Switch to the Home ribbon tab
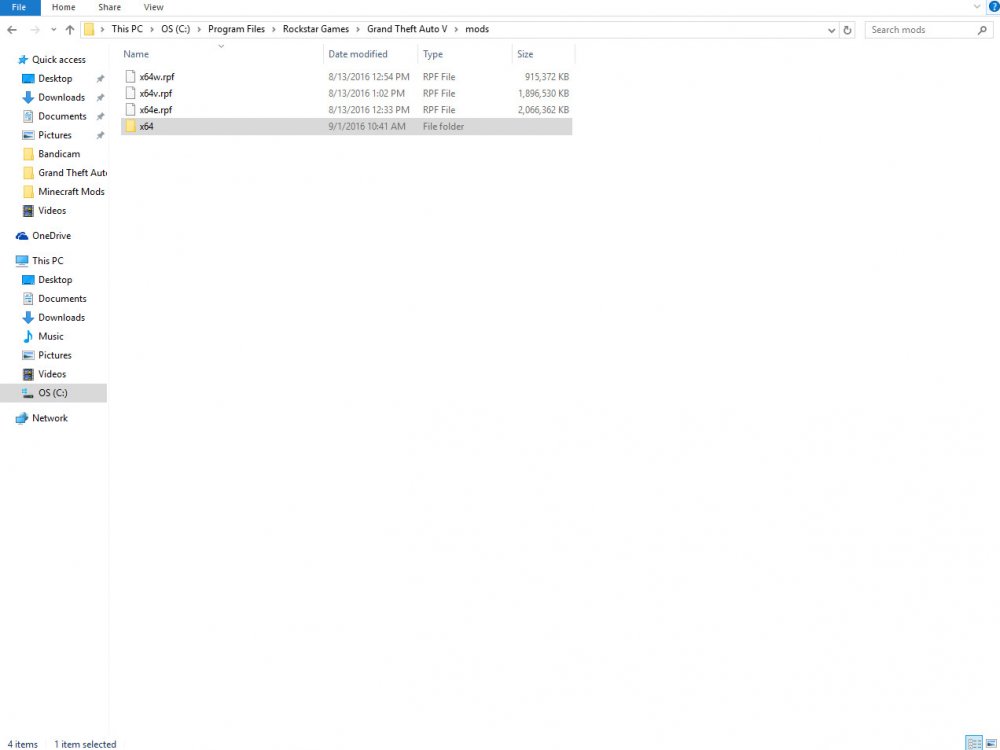 point(63,8)
